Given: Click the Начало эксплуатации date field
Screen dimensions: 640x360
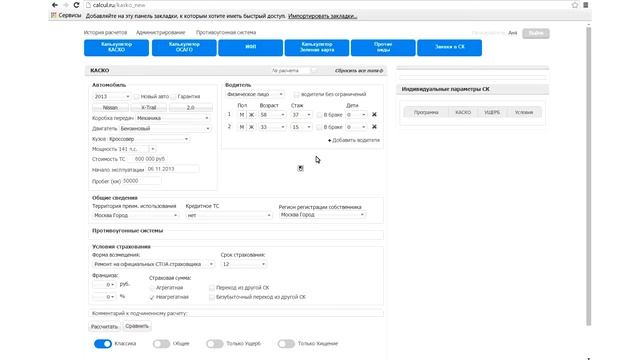Looking at the screenshot, I should [172, 169].
